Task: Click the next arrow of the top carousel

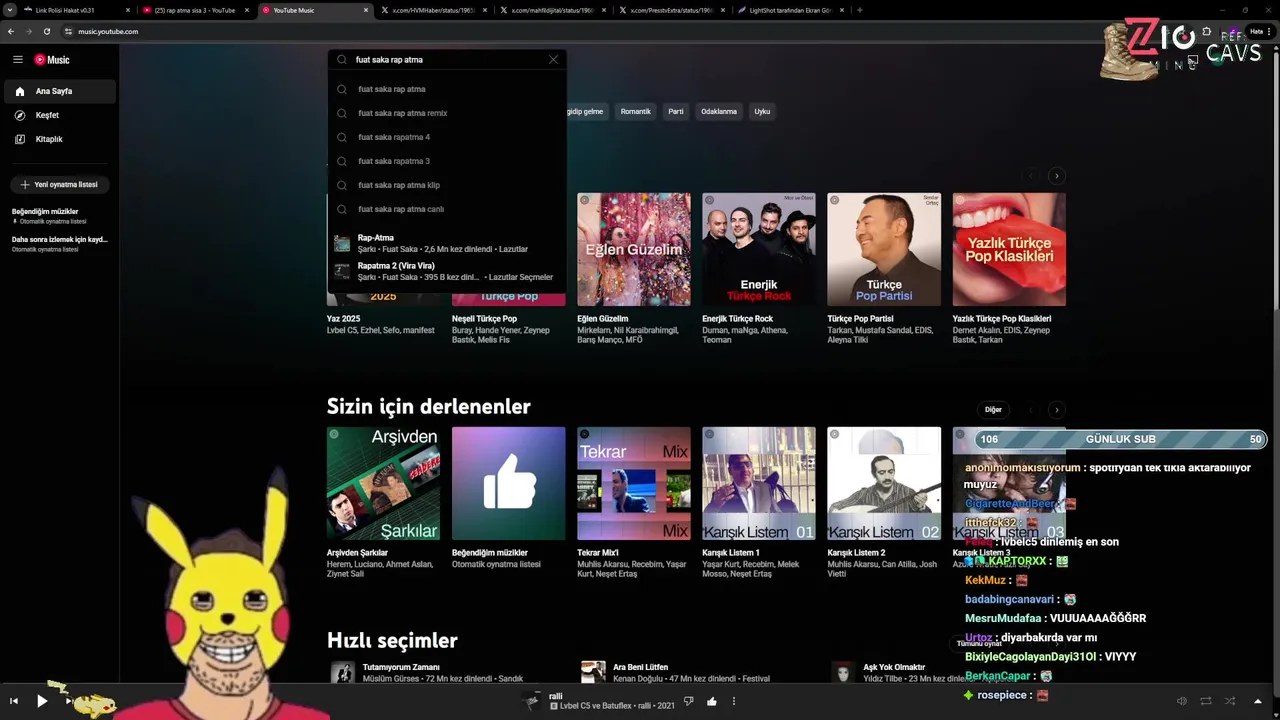Action: pyautogui.click(x=1056, y=176)
